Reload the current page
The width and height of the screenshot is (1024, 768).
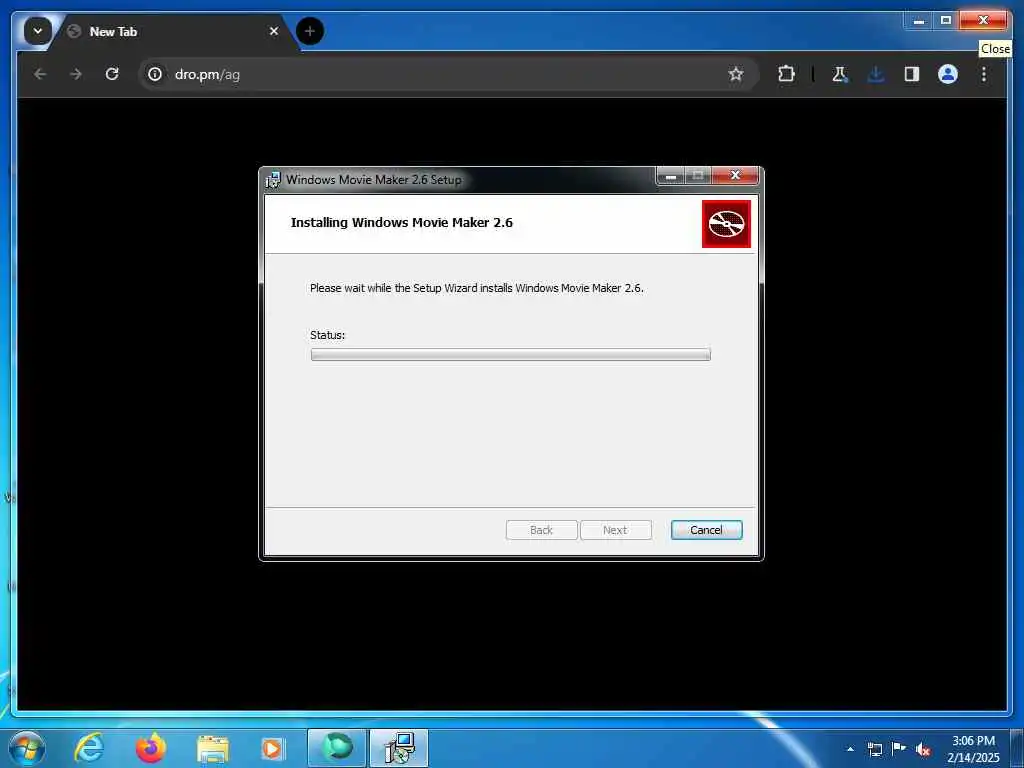click(112, 74)
